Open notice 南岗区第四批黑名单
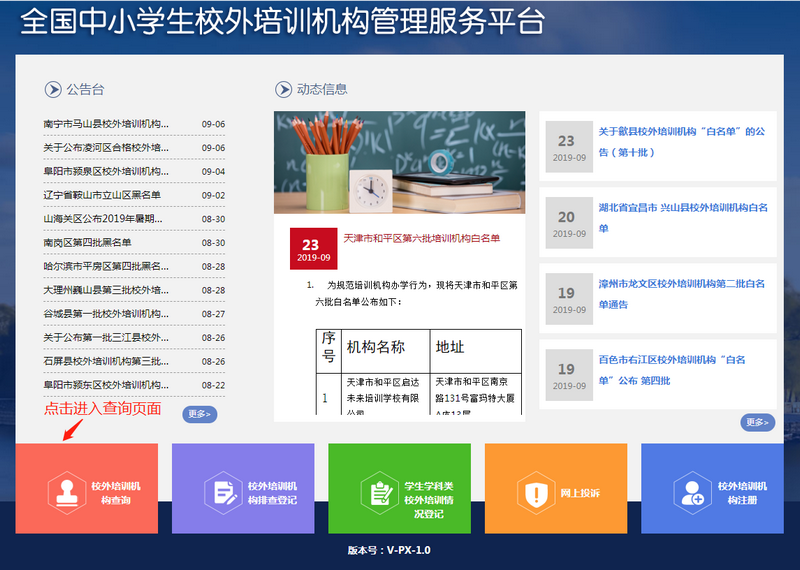800x570 pixels. coord(87,242)
